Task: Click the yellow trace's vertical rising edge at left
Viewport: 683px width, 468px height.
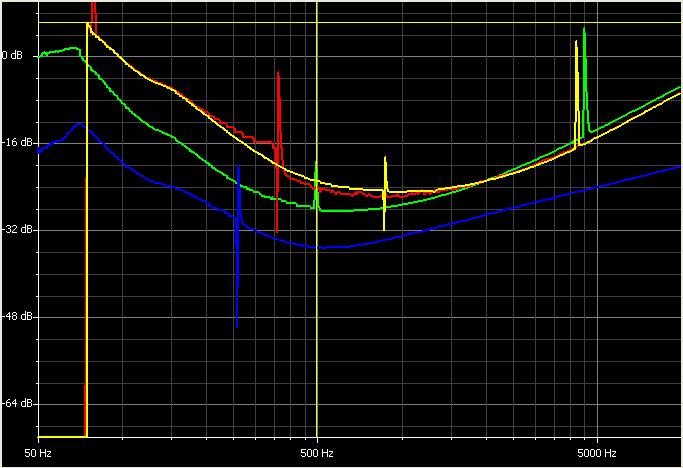Action: tap(87, 250)
